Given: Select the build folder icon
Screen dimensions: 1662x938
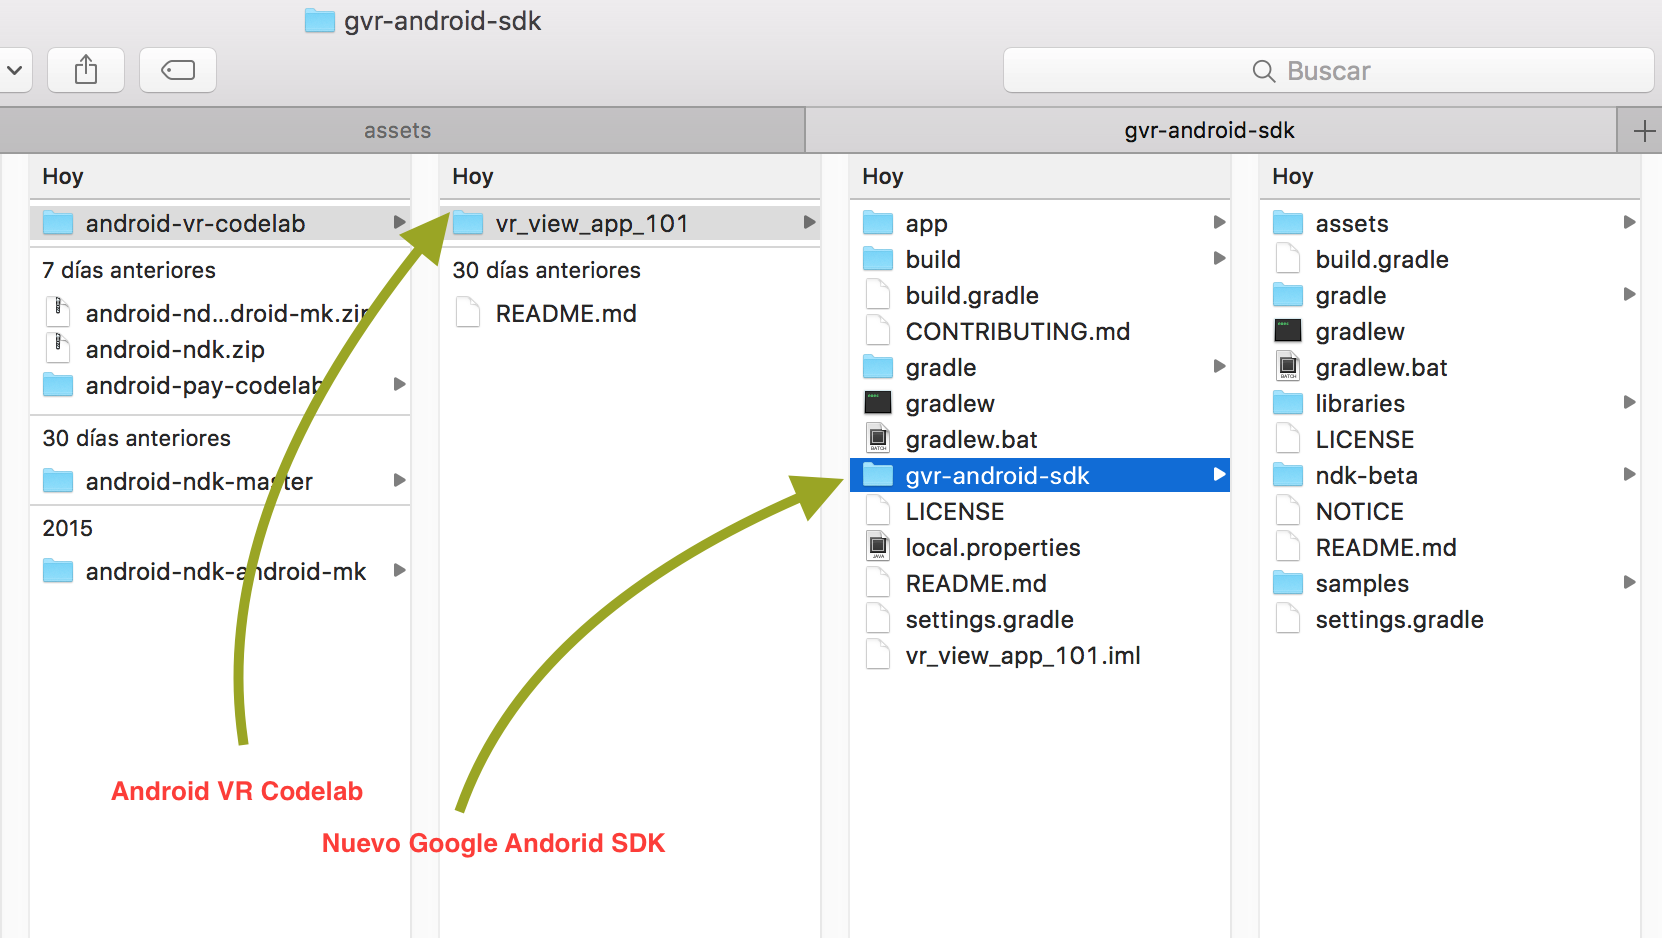Looking at the screenshot, I should [x=878, y=259].
